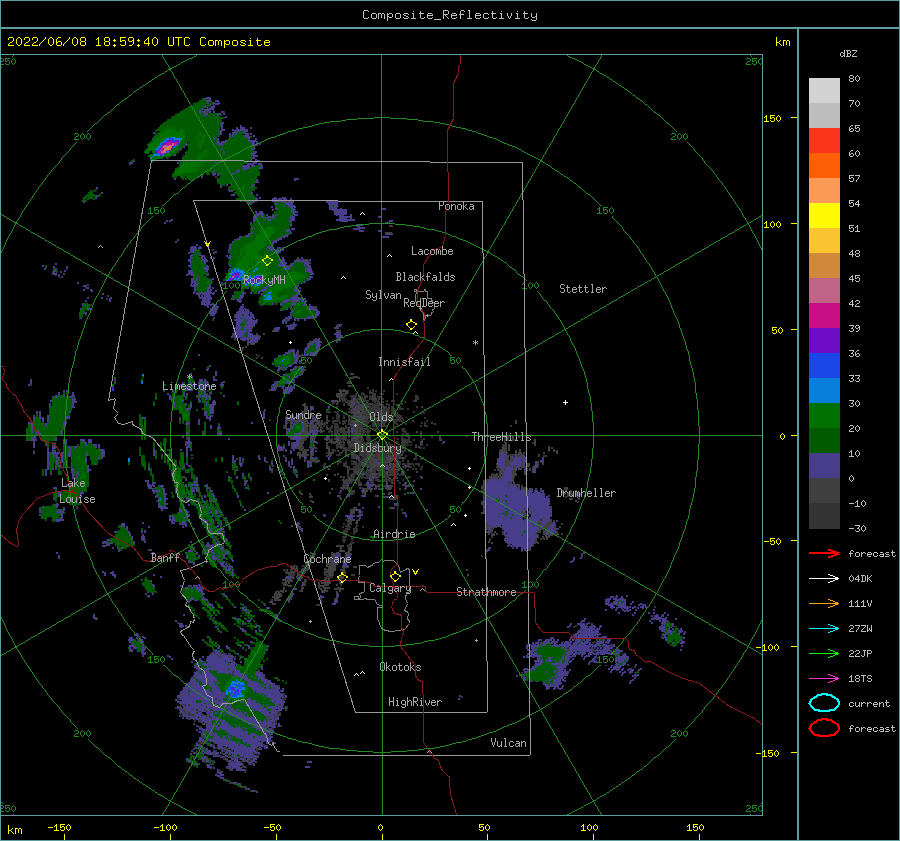Select the 65 dBZ red color swatch
Screen dimensions: 900x841
click(824, 141)
